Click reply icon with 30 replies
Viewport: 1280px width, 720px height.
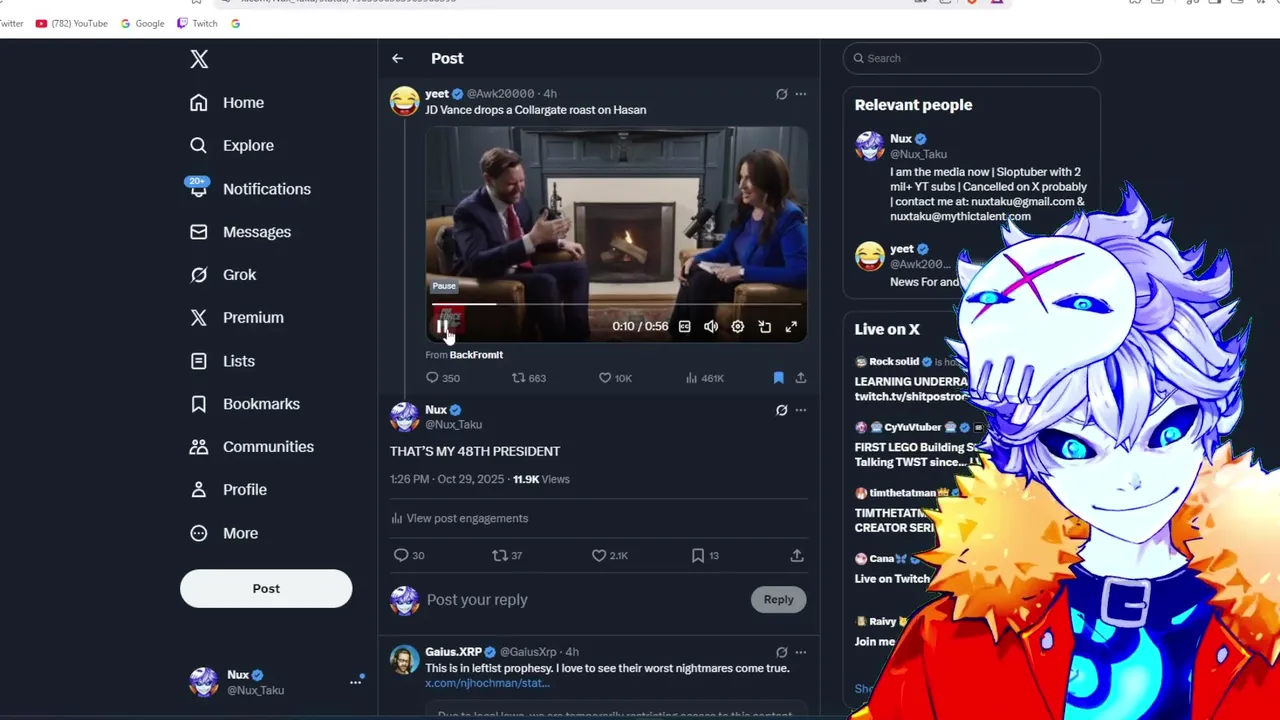click(x=410, y=555)
